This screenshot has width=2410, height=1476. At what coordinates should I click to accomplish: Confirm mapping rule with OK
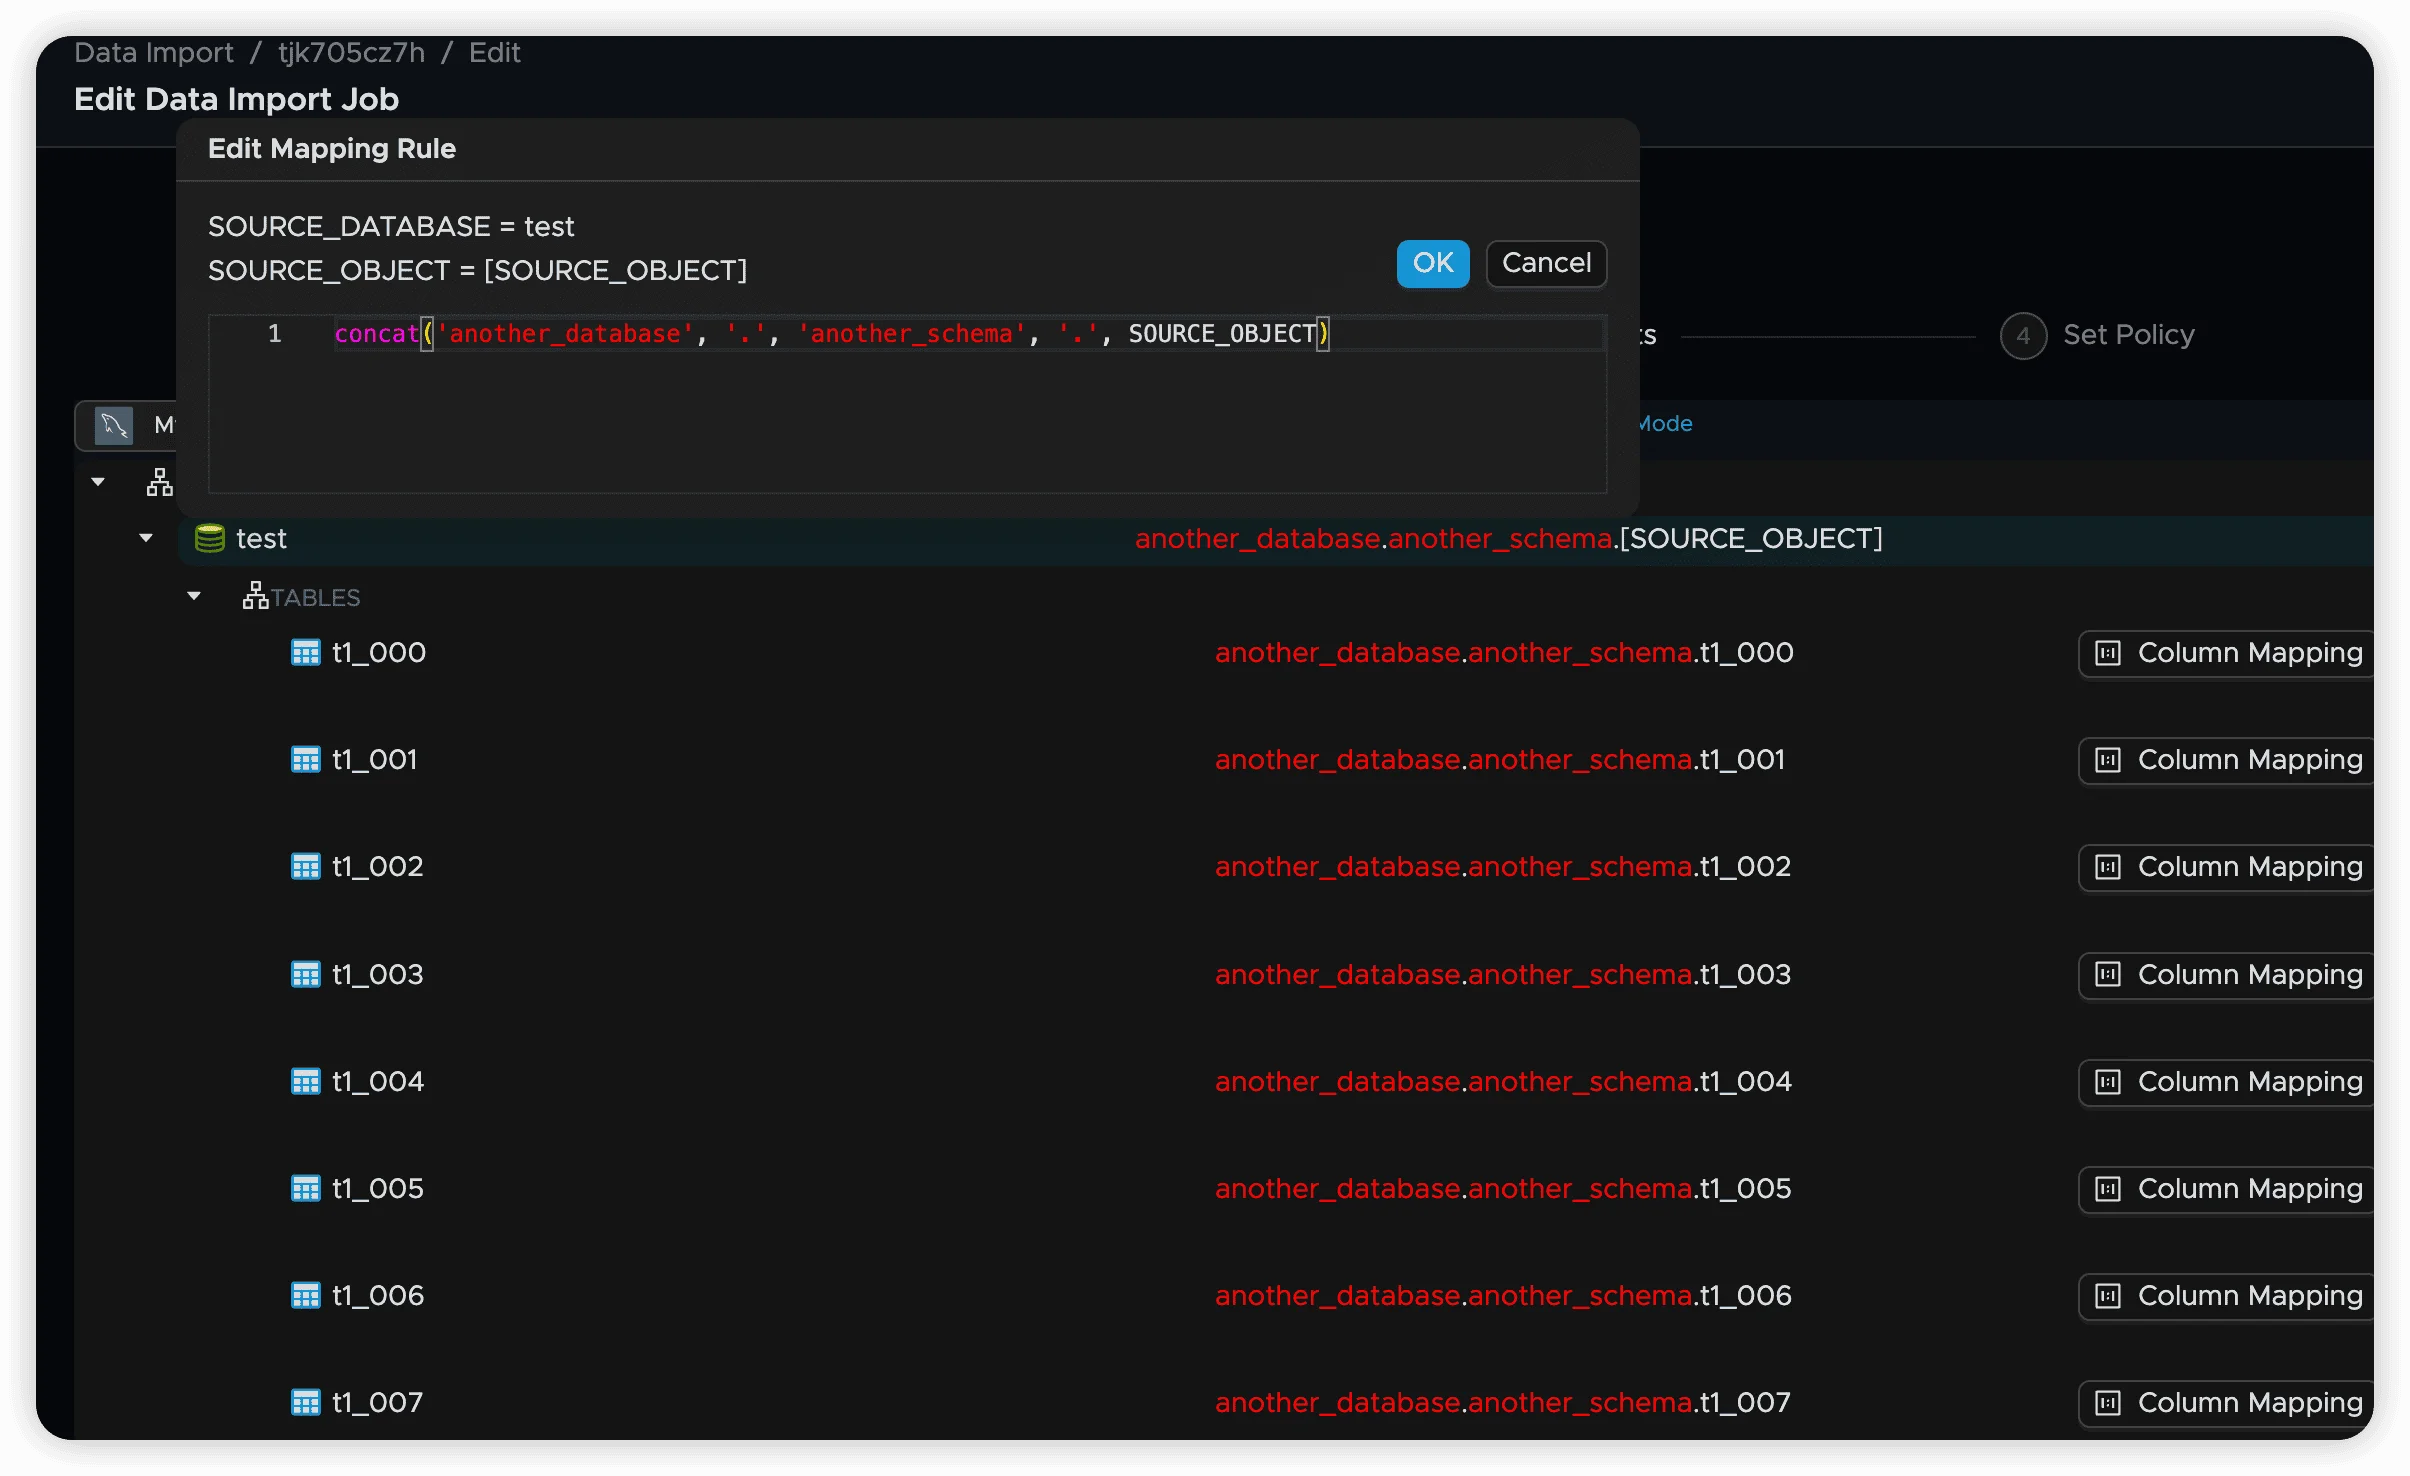pos(1432,264)
